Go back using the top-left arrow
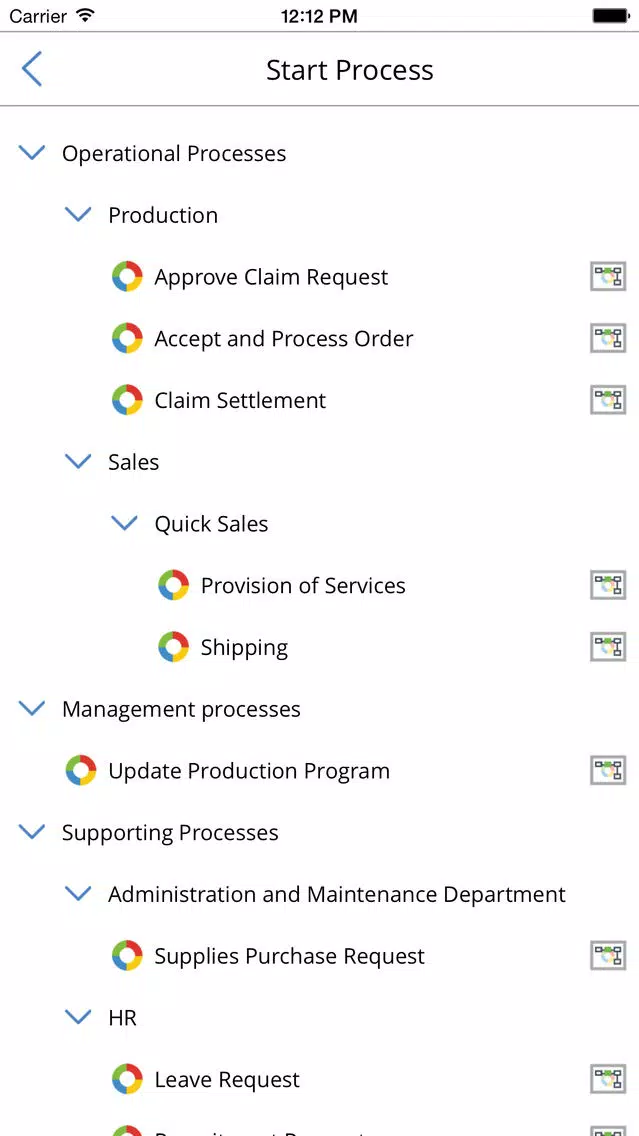This screenshot has width=639, height=1136. 32,70
